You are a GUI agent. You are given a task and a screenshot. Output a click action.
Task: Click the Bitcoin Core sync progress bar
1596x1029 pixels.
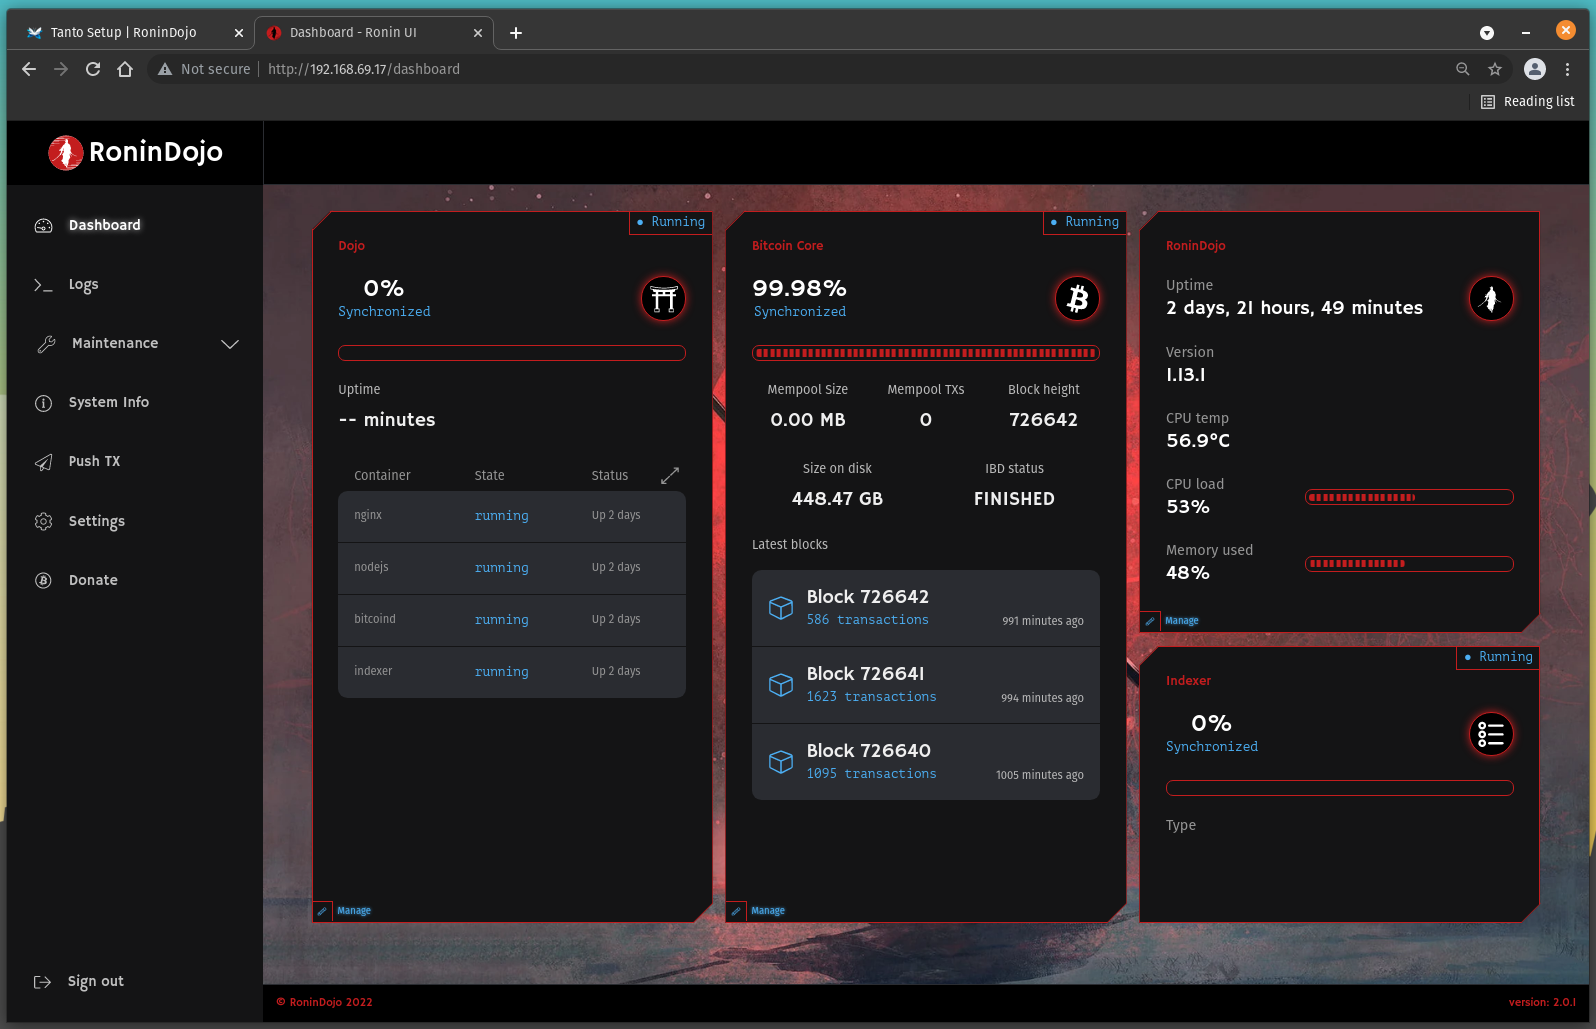[926, 353]
